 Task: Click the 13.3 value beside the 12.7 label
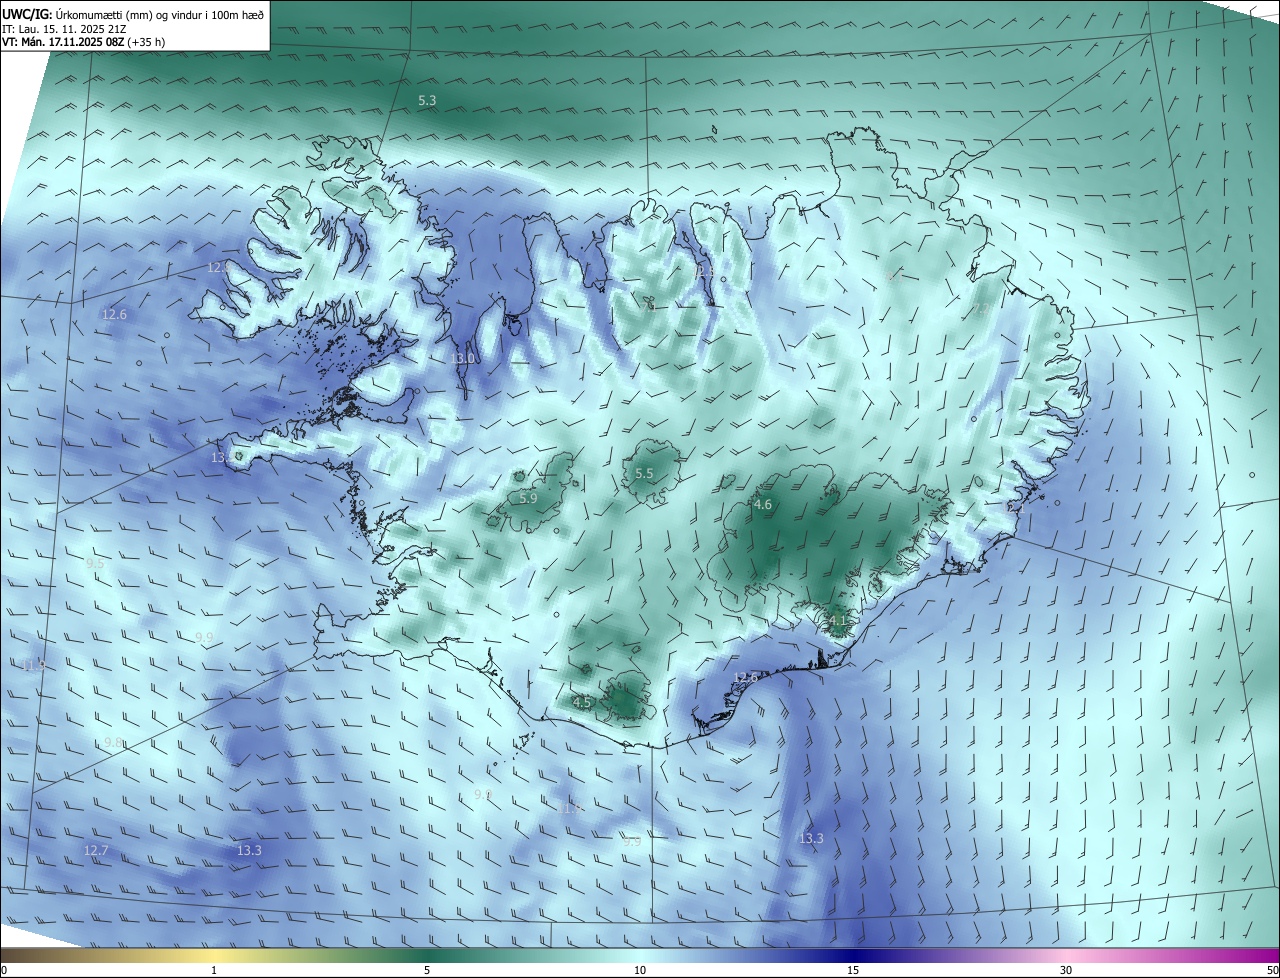(x=249, y=851)
